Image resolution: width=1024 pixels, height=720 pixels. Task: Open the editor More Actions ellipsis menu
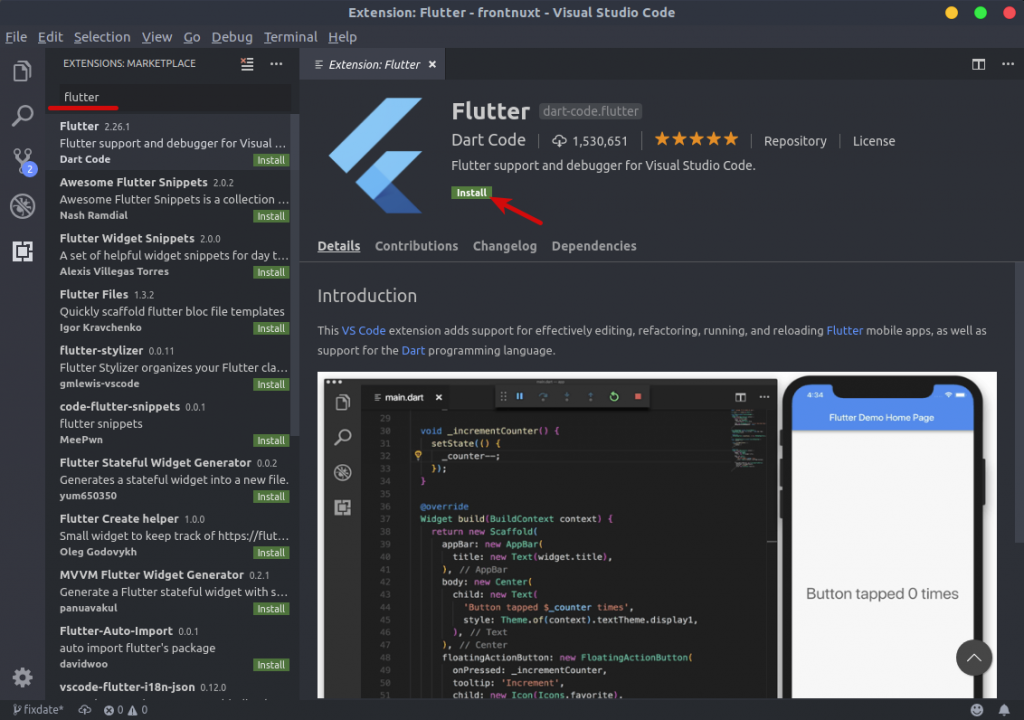coord(1008,63)
